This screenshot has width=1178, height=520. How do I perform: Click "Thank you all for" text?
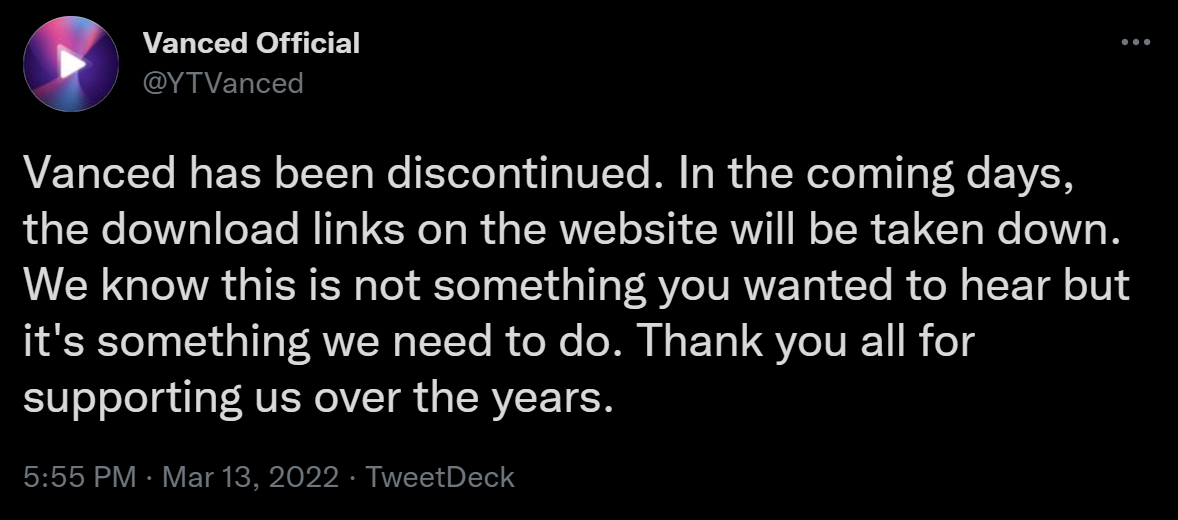[806, 343]
